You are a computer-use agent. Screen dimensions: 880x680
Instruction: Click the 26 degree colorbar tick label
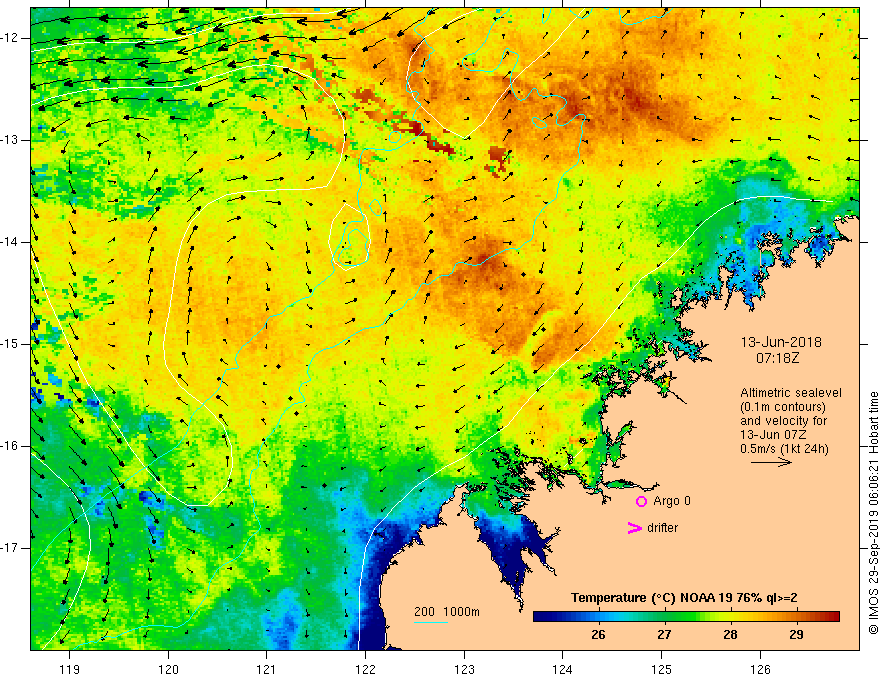[598, 635]
